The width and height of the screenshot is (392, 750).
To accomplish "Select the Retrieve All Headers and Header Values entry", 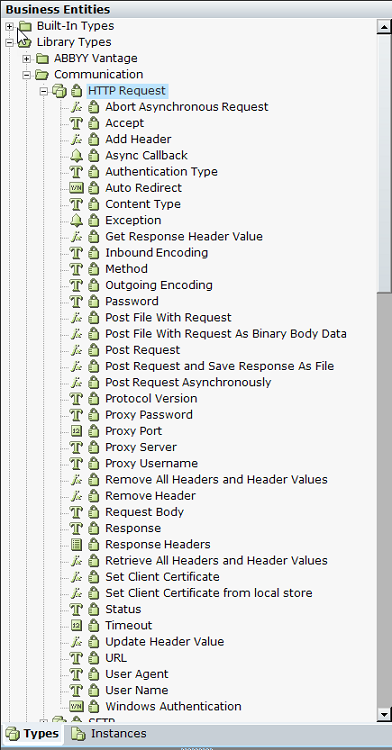I will point(216,561).
